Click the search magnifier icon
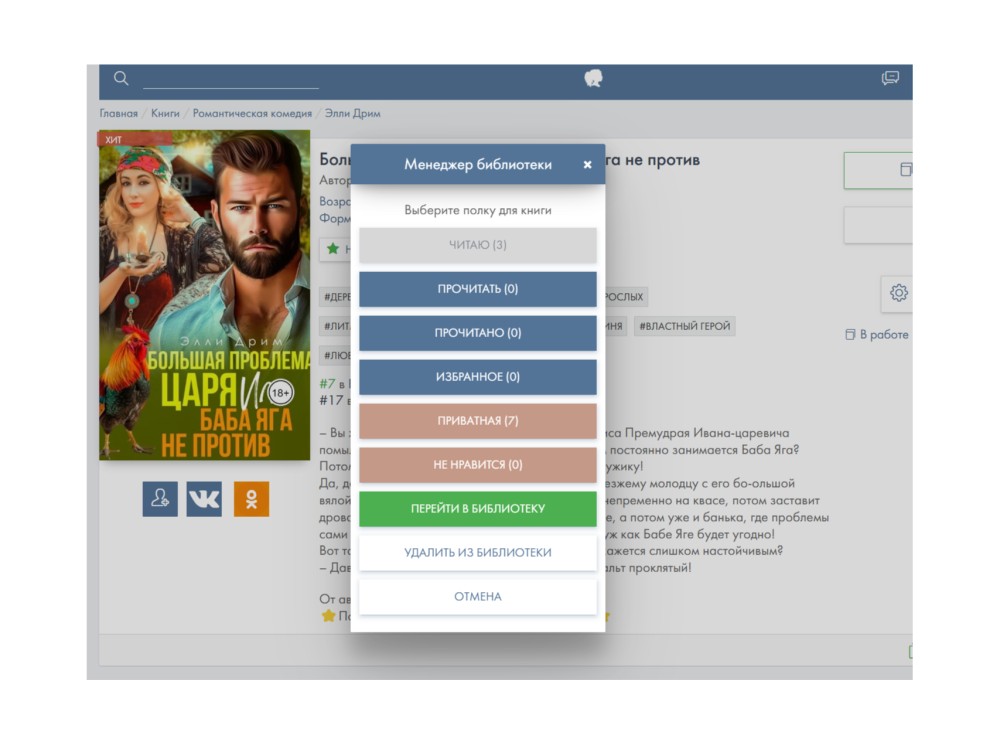The image size is (1000, 745). (x=121, y=78)
